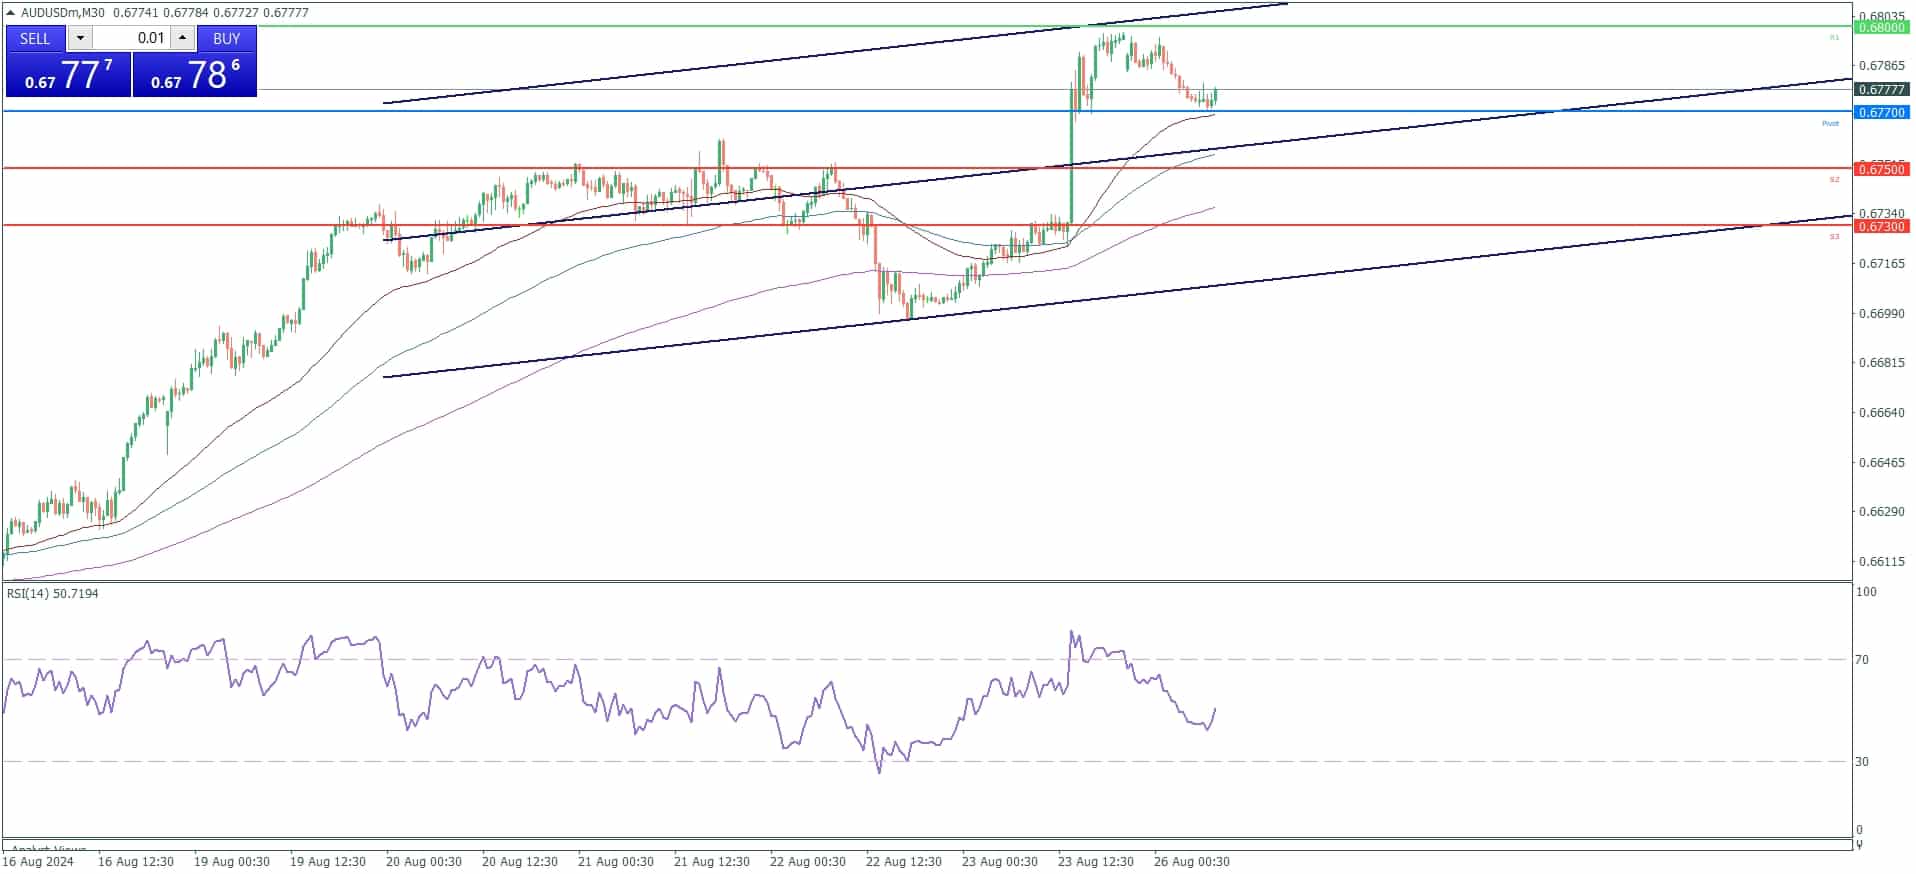
Task: Click the 19 Aug 00:30 time label
Action: pos(232,861)
